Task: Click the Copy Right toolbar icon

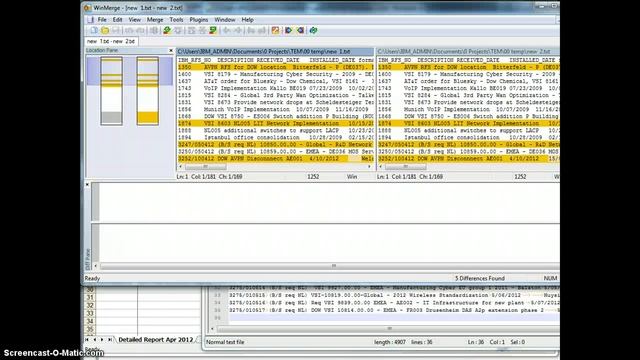Action: click(226, 30)
